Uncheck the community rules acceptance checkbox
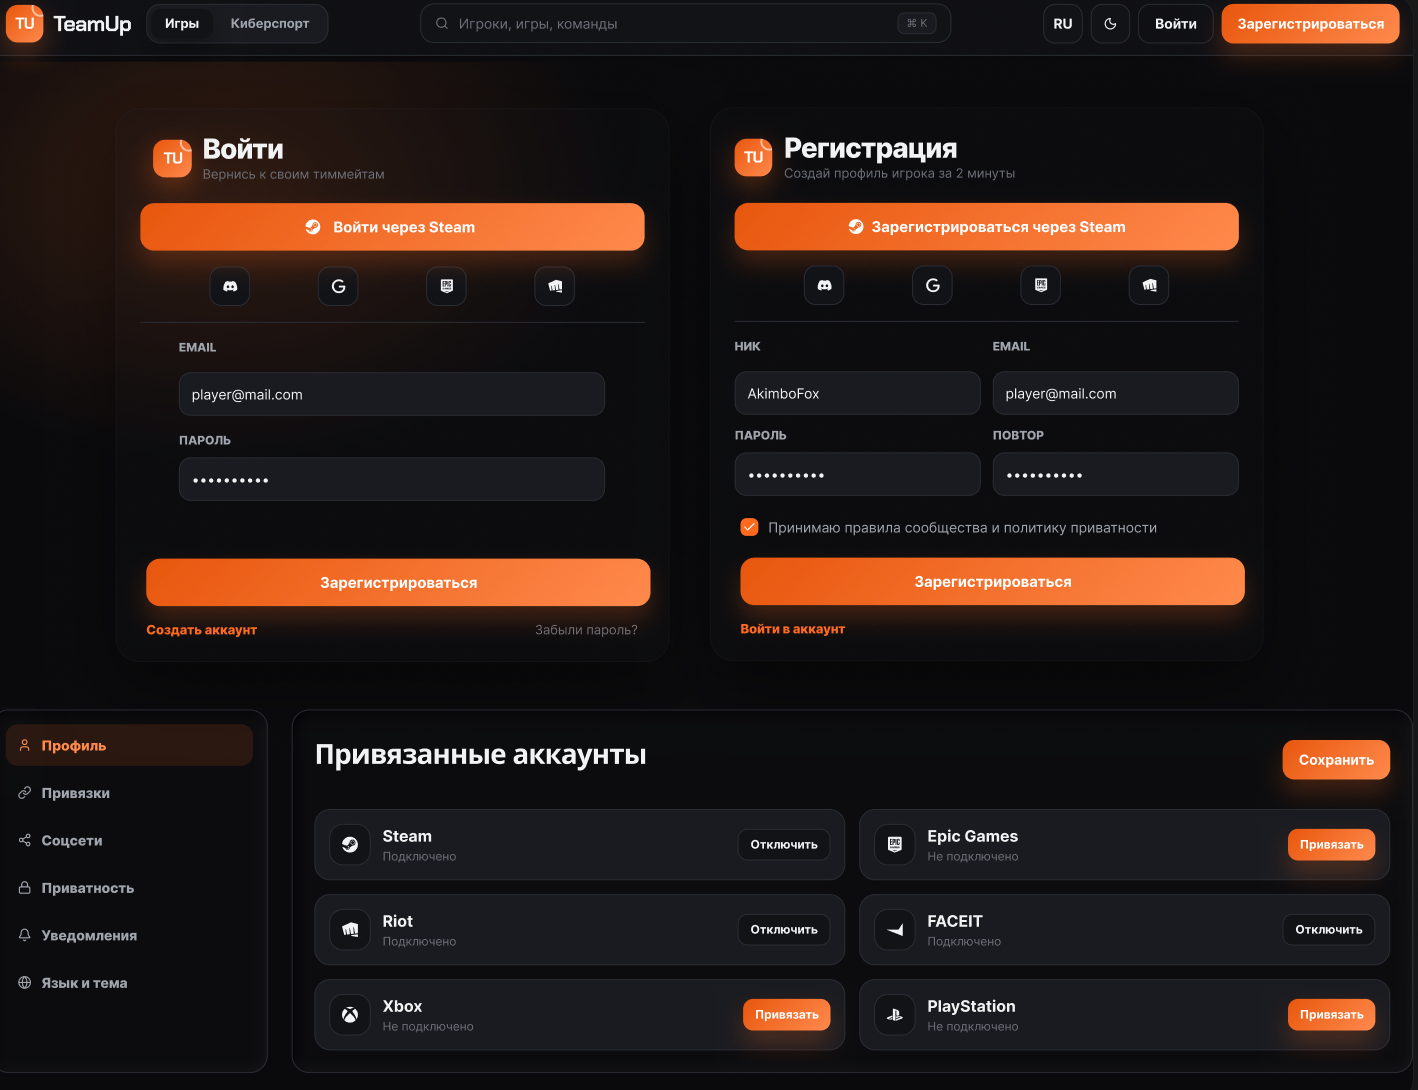Viewport: 1418px width, 1090px height. [x=749, y=527]
